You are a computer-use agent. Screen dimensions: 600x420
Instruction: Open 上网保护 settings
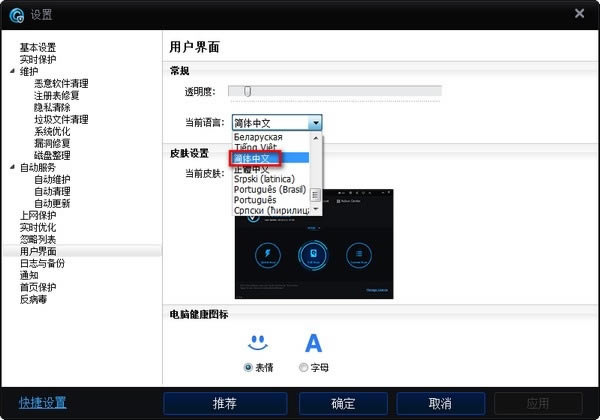(x=38, y=215)
